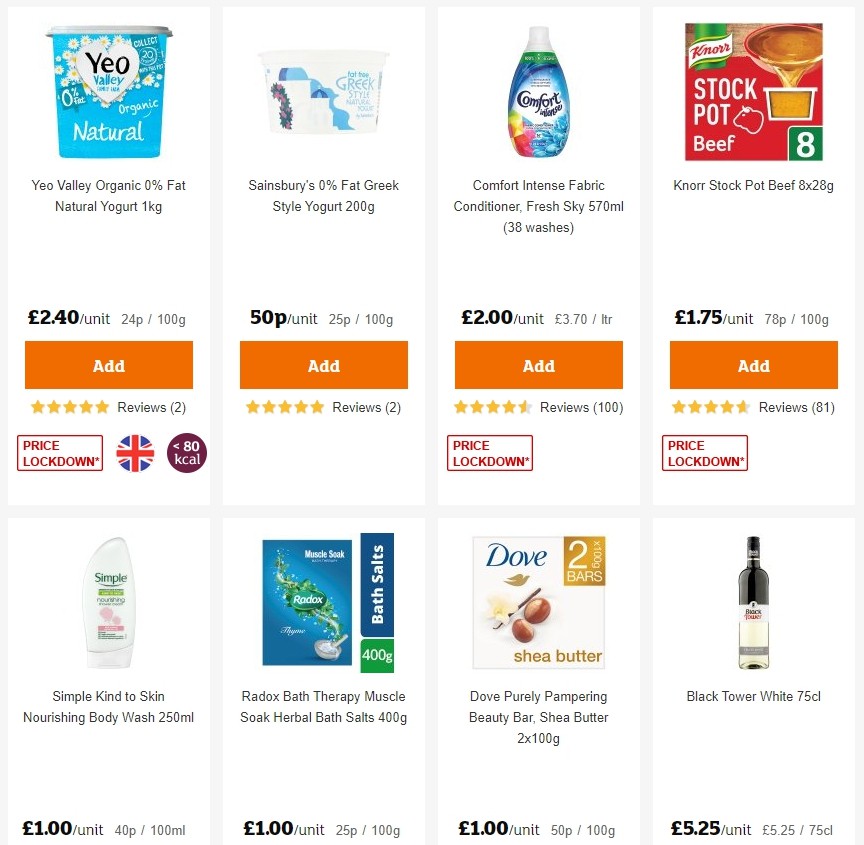Image resolution: width=864 pixels, height=845 pixels.
Task: Click the five-star rating for Sainsbury's Greek yogurt
Action: point(285,407)
